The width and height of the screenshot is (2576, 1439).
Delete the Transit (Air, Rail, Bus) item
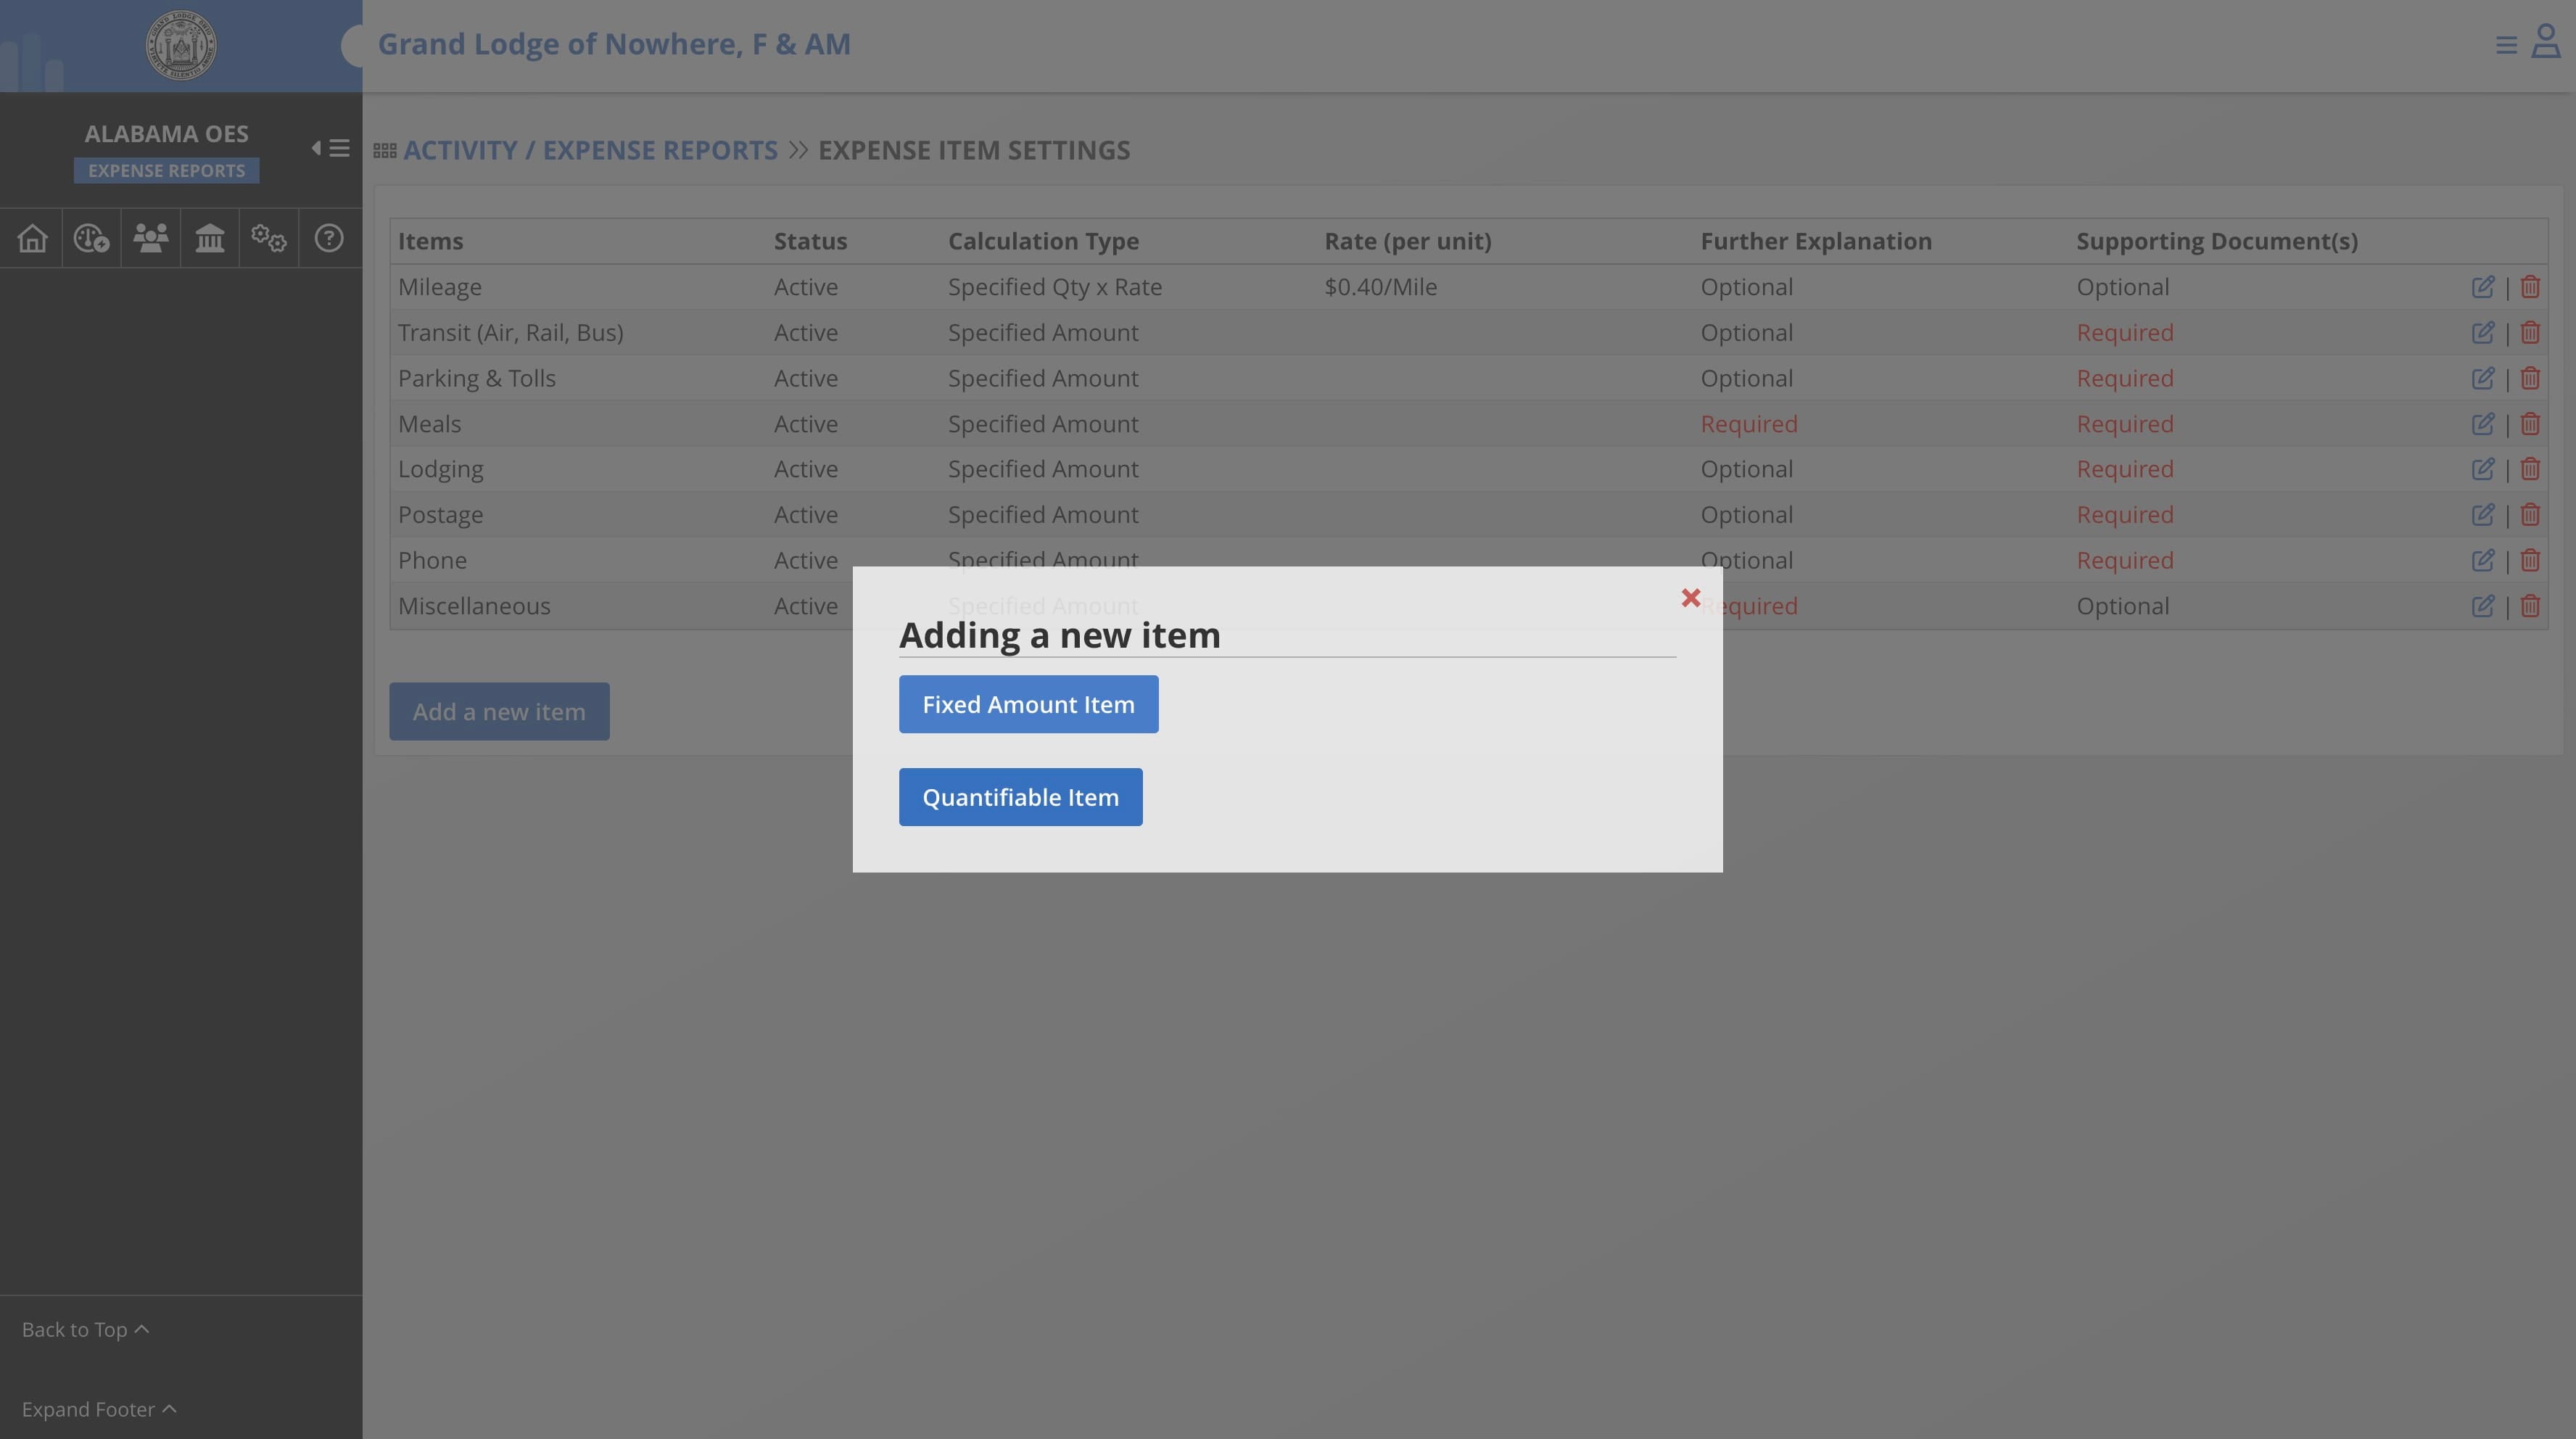pos(2530,333)
